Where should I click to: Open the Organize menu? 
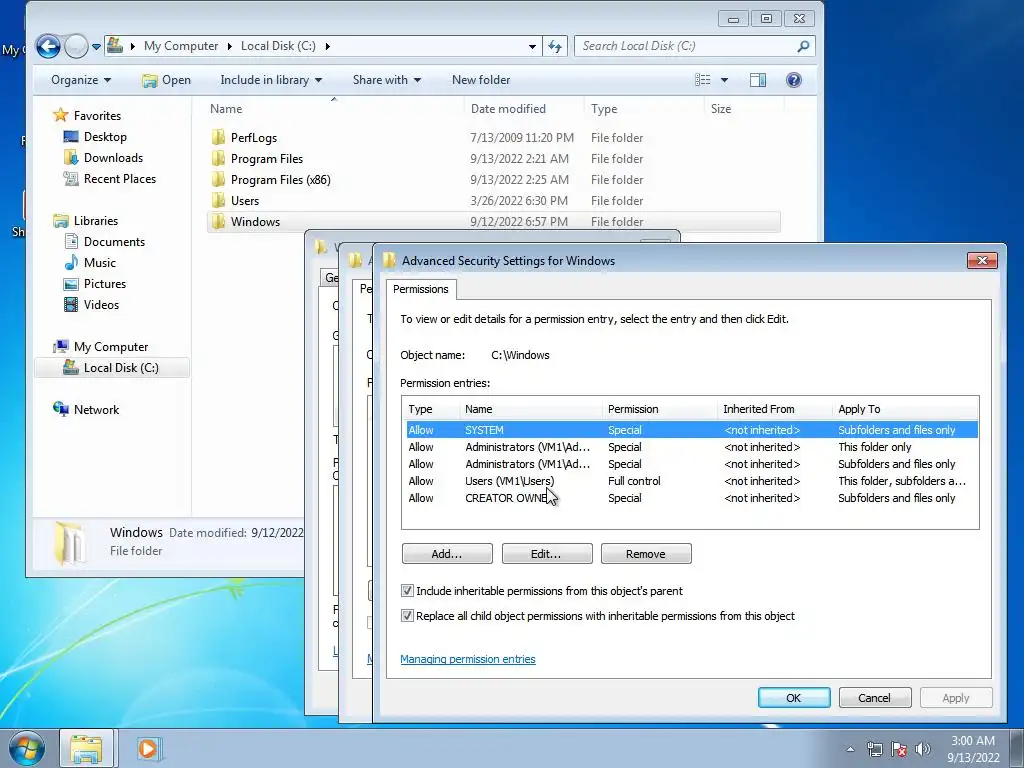pos(81,80)
